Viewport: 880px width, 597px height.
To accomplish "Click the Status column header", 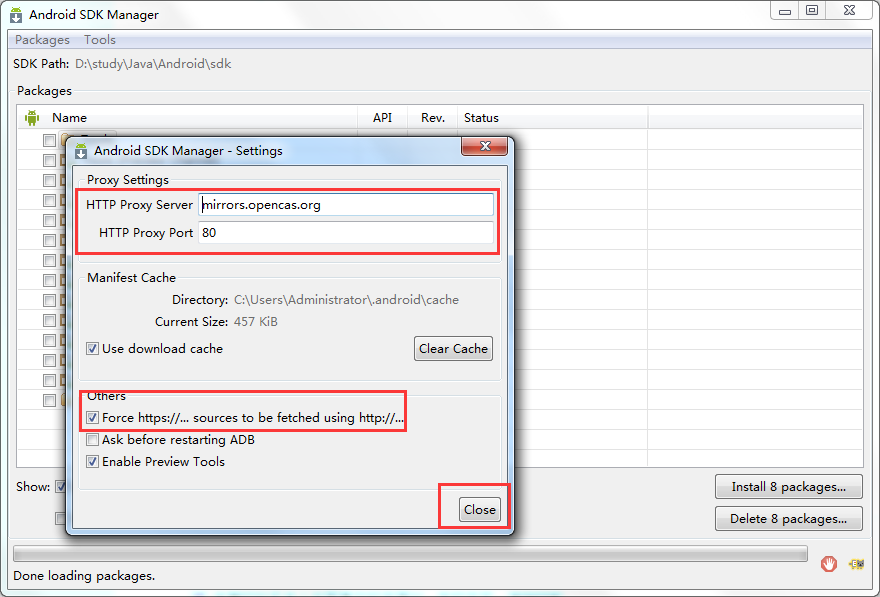I will pos(481,118).
